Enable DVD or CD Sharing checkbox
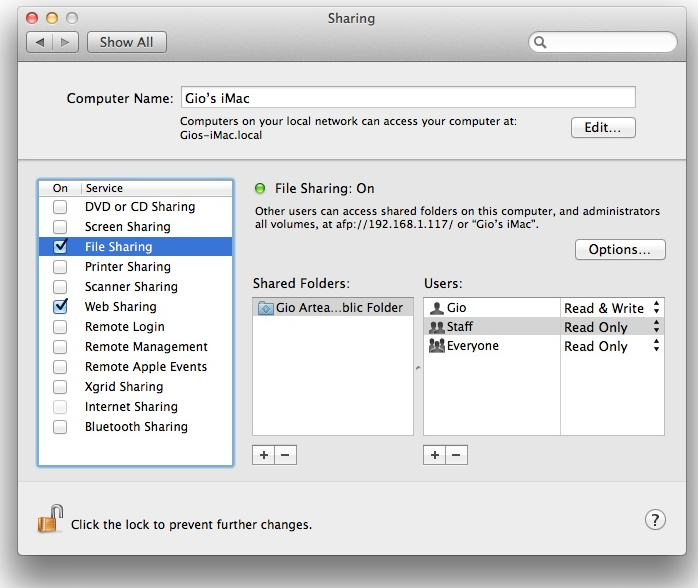Image resolution: width=698 pixels, height=588 pixels. [x=60, y=207]
